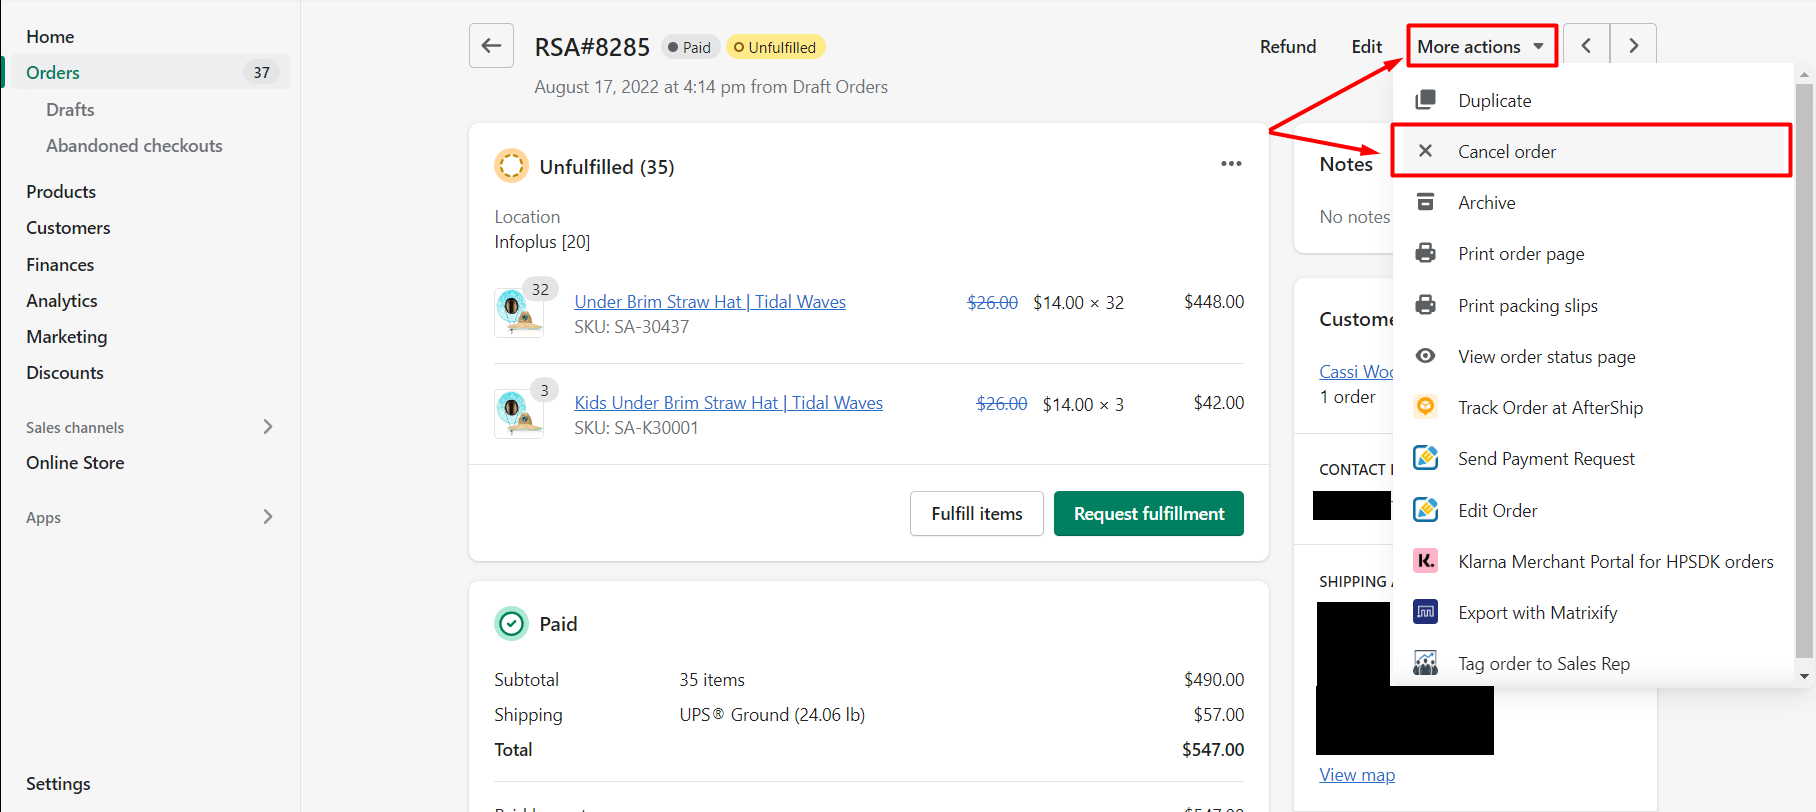The width and height of the screenshot is (1816, 812).
Task: Choose Archive in the actions menu
Action: (1486, 203)
